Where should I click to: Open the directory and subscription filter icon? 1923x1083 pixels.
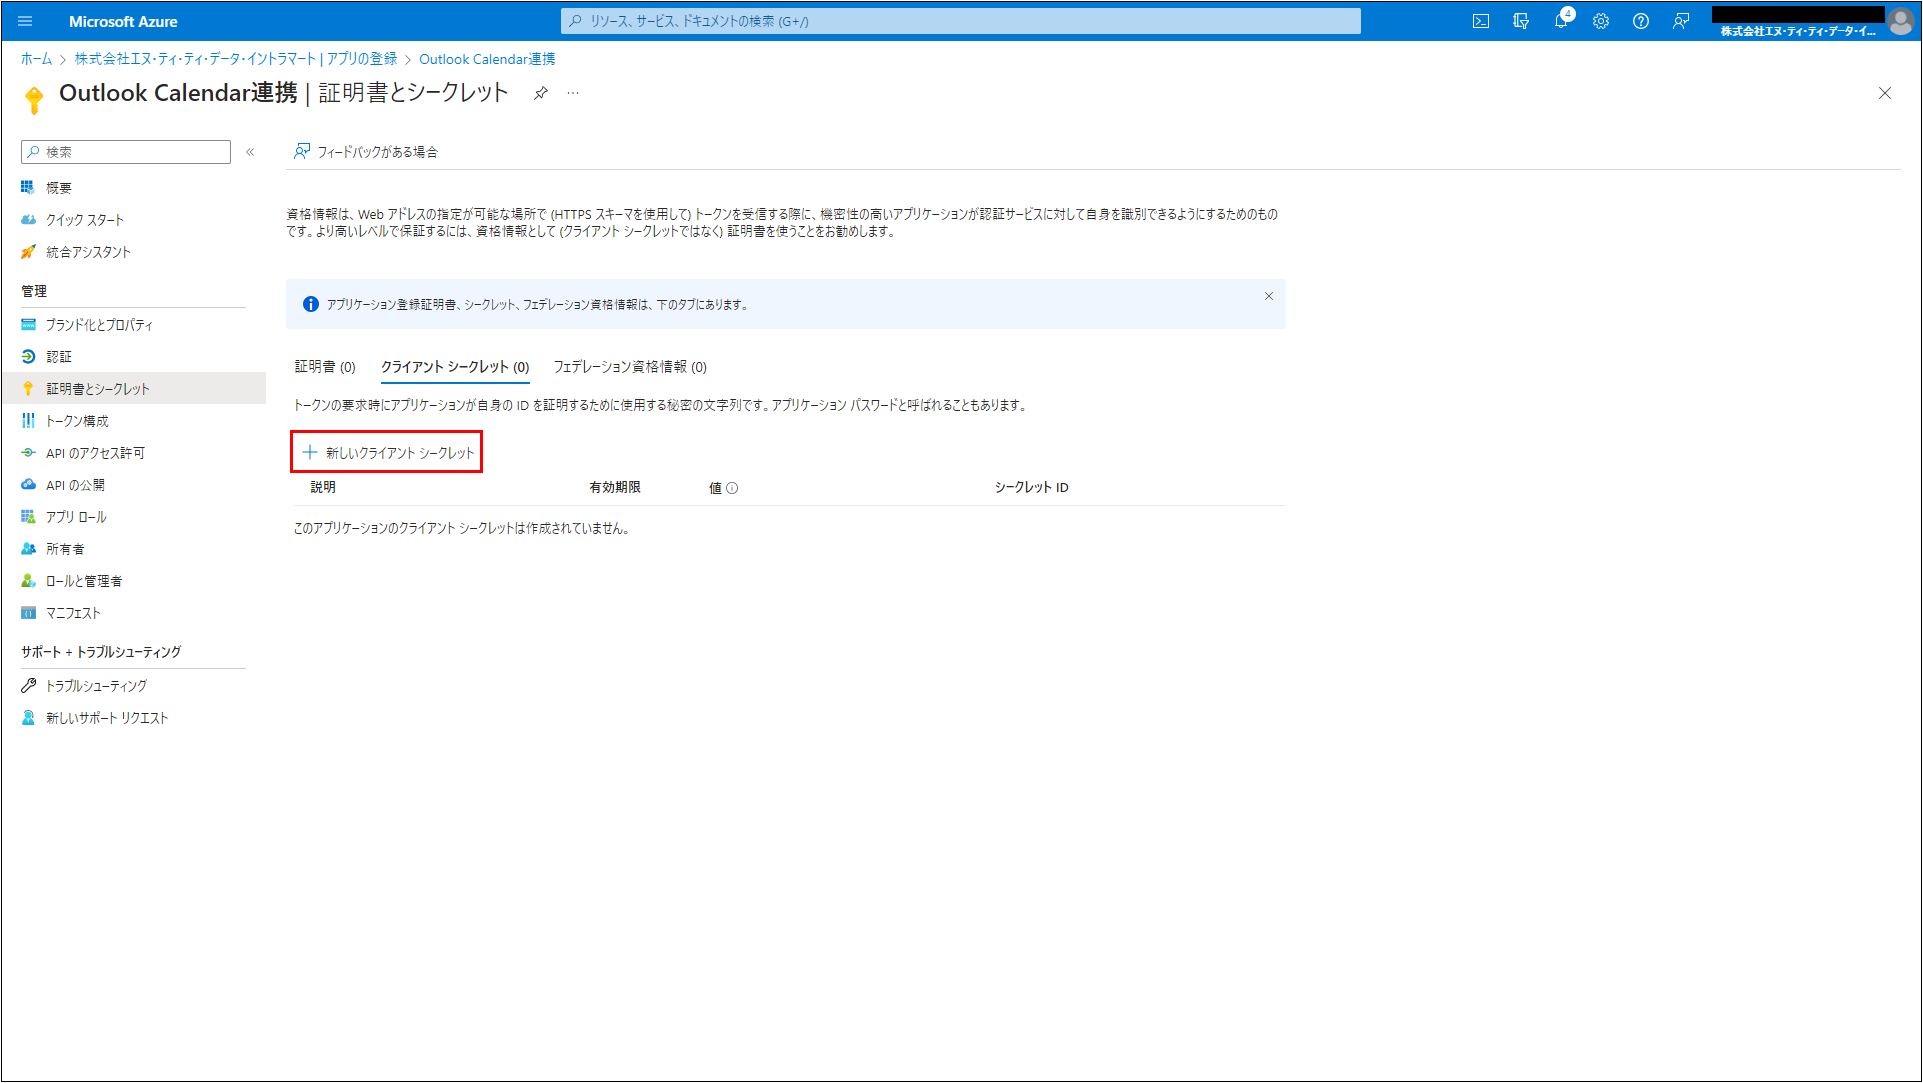[x=1521, y=21]
